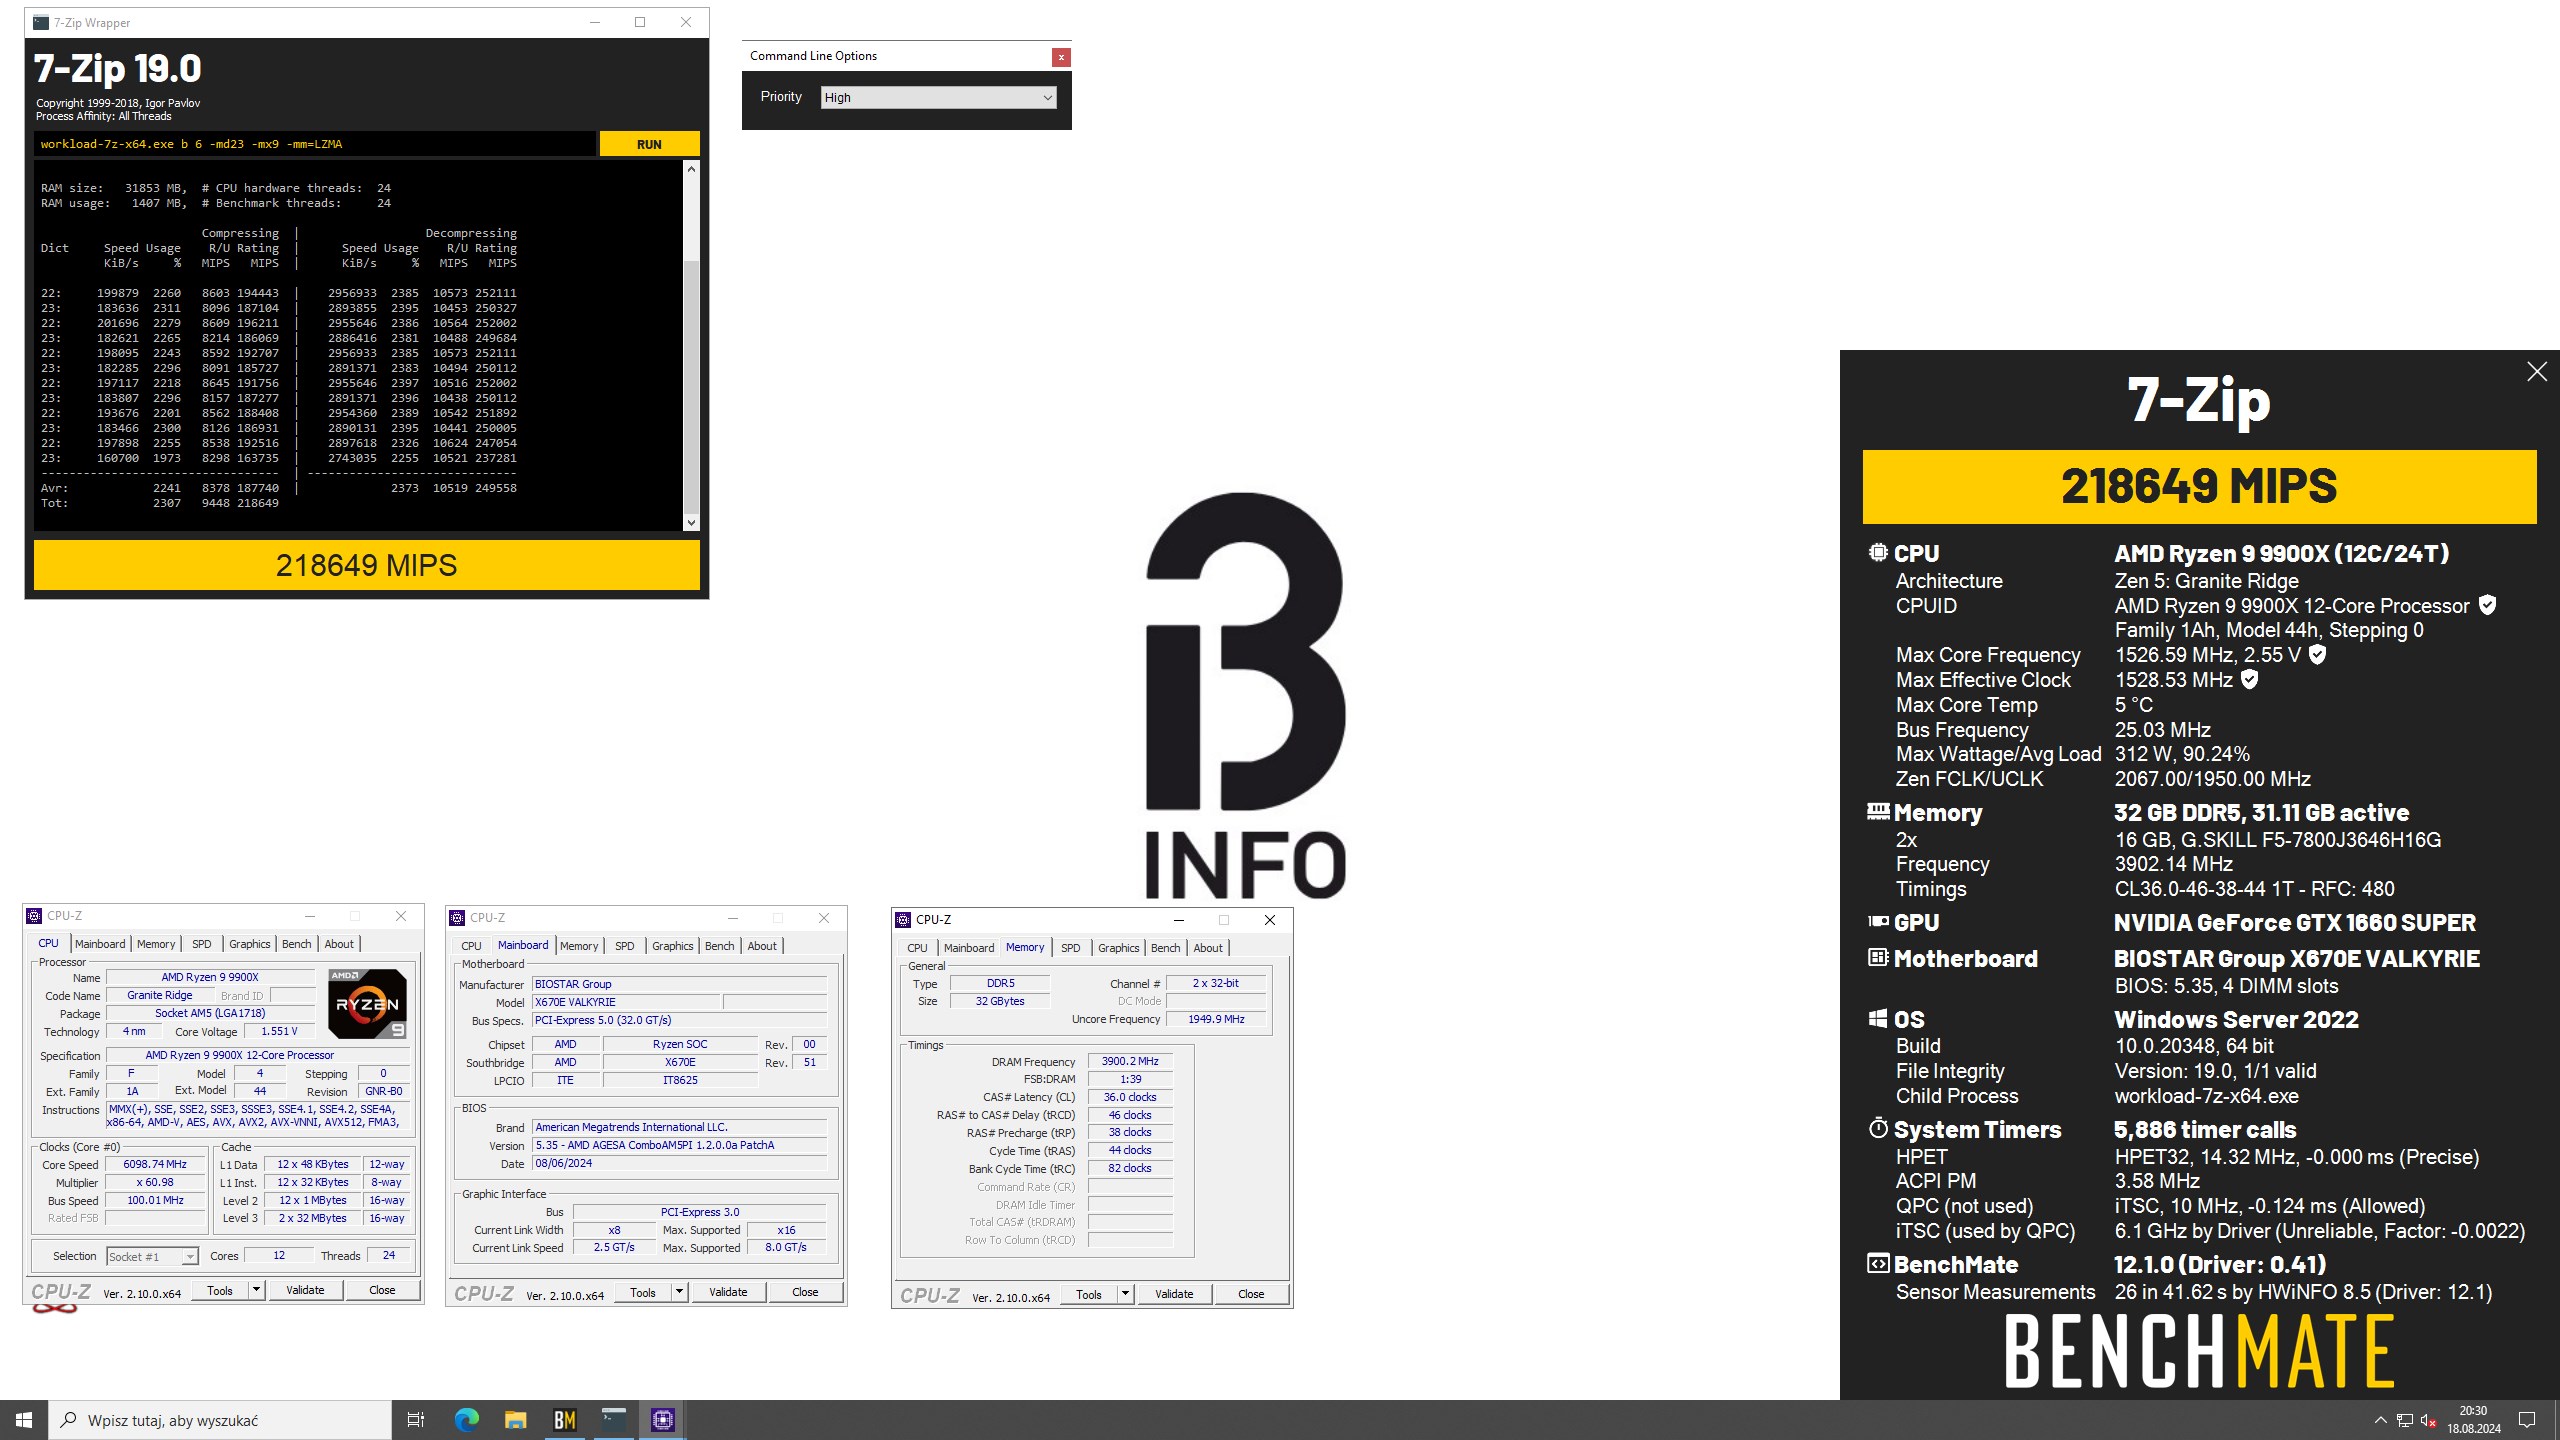Click the taskbar clock showing 20:30

(x=2473, y=1420)
